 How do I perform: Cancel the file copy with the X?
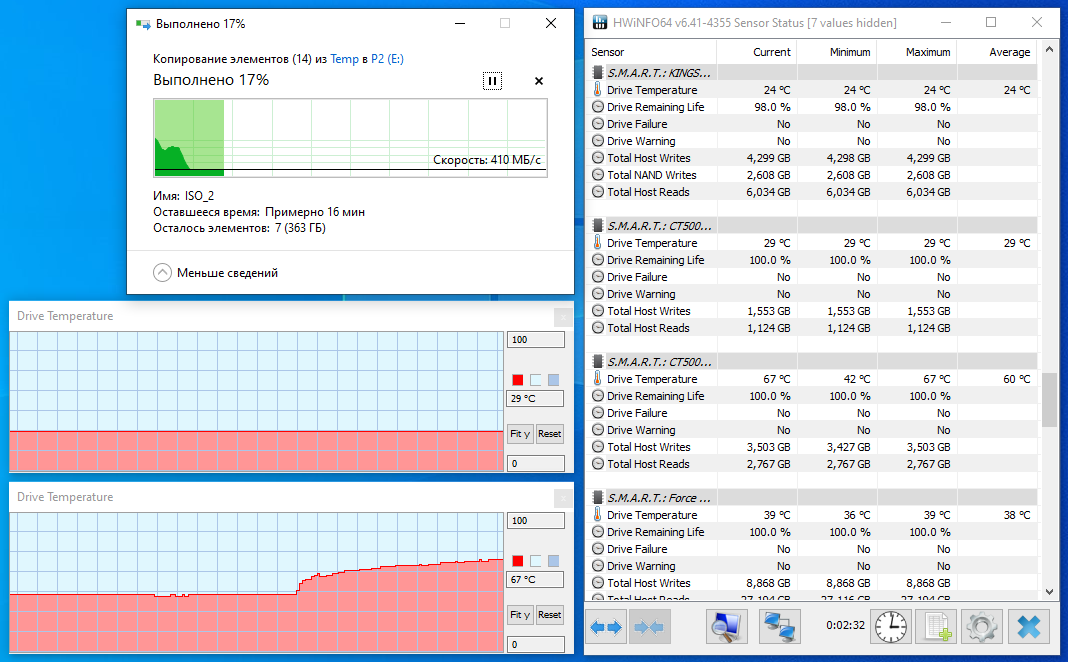(538, 81)
